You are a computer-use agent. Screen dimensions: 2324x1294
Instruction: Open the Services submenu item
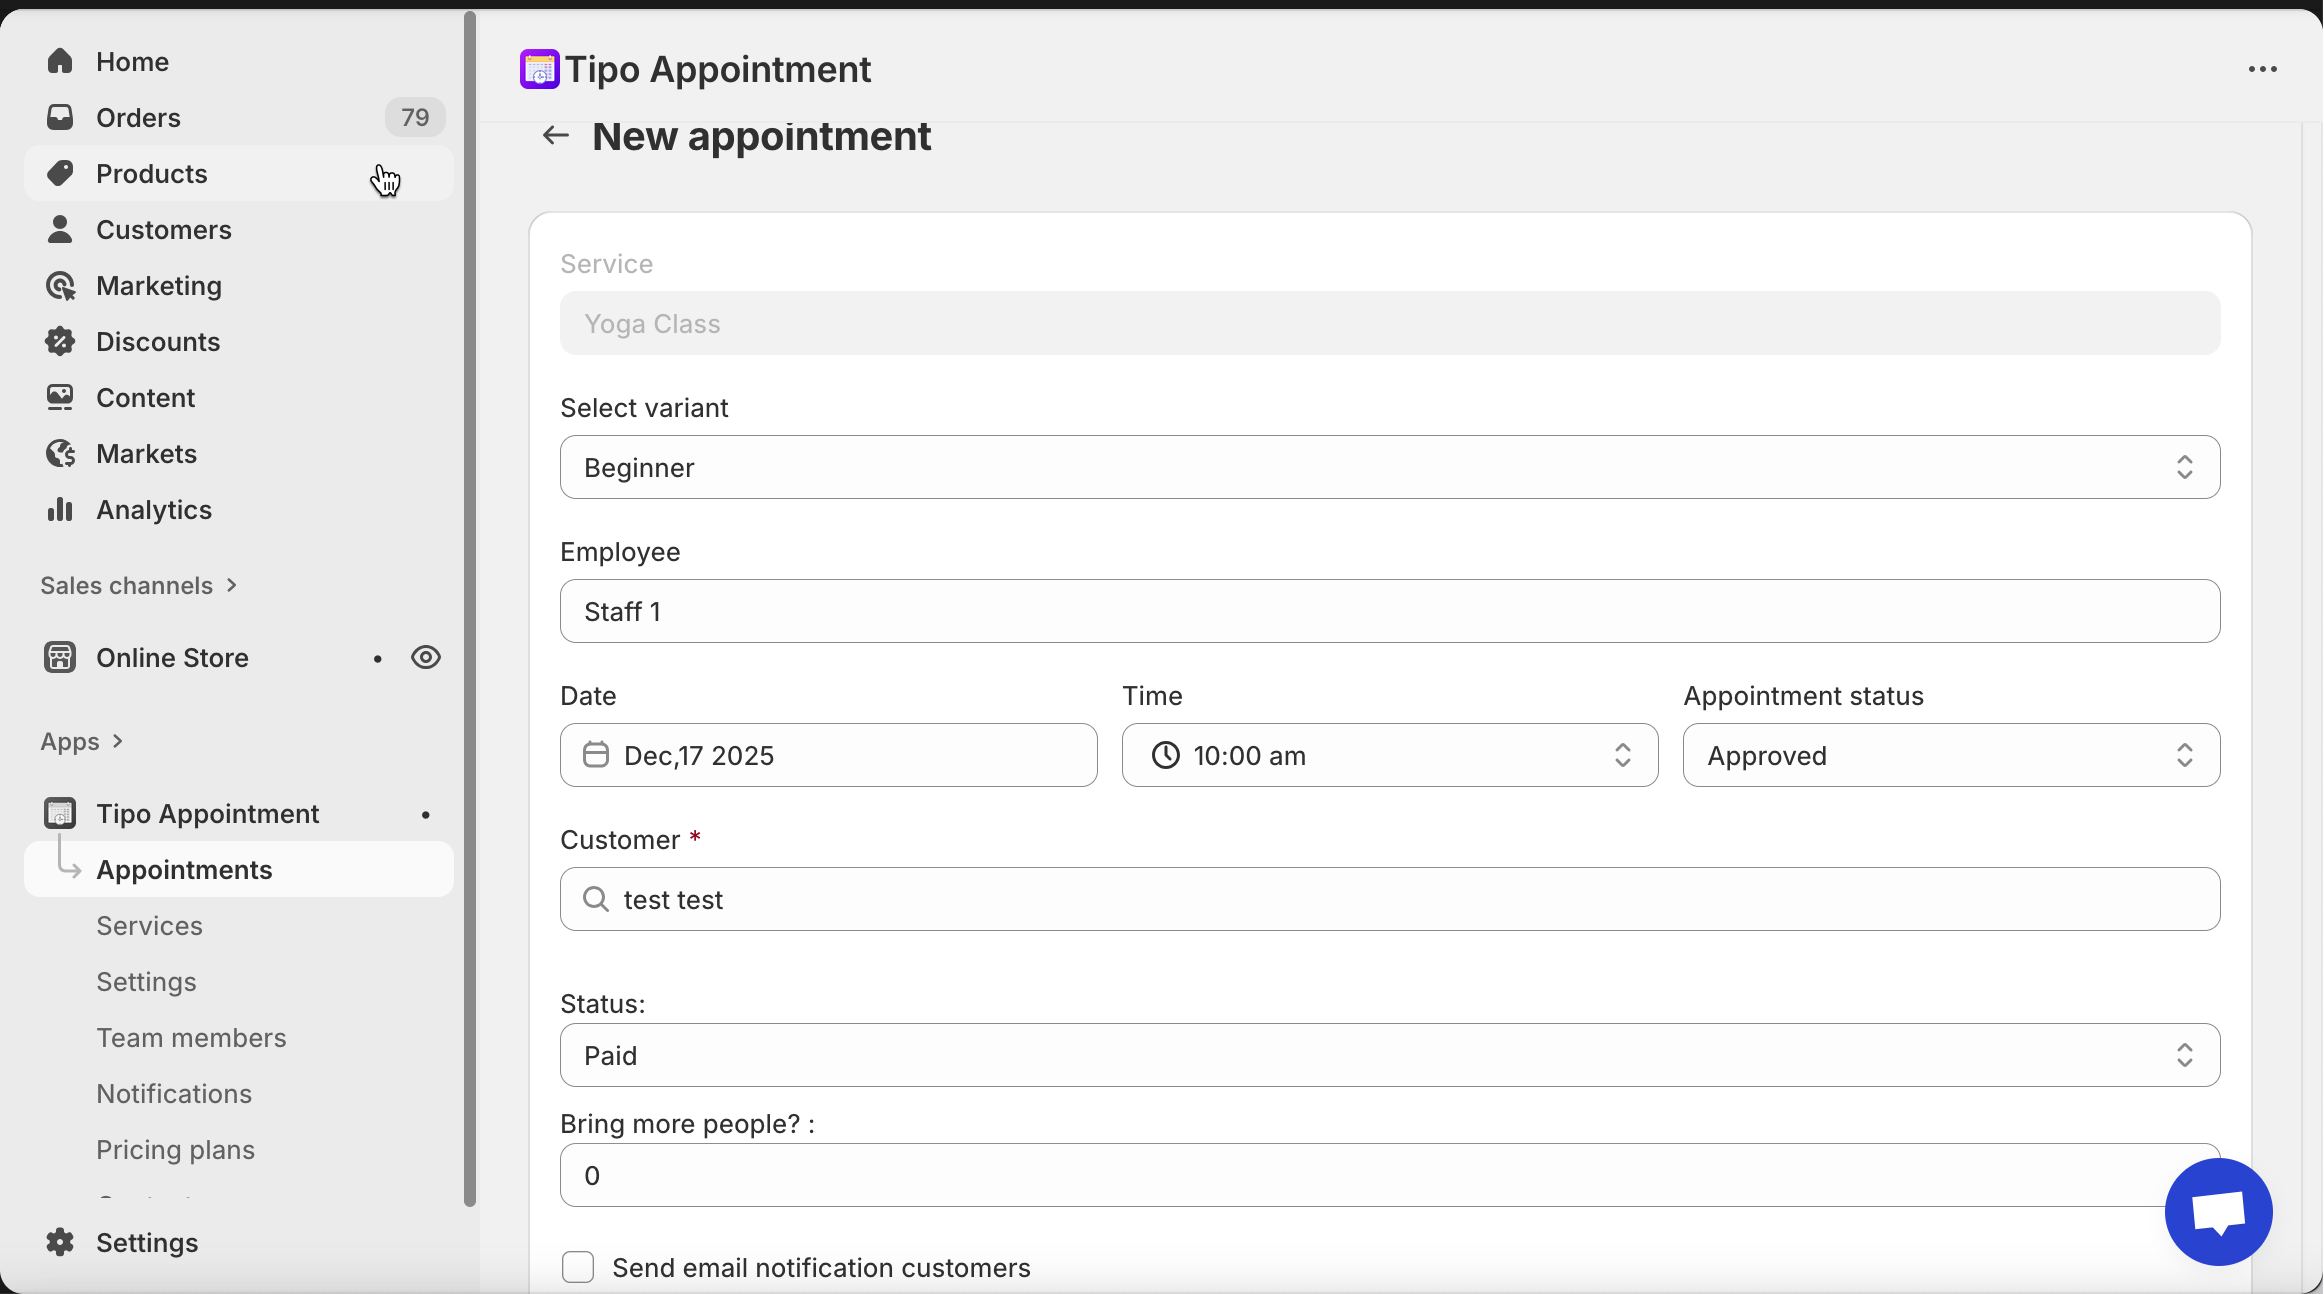[149, 926]
